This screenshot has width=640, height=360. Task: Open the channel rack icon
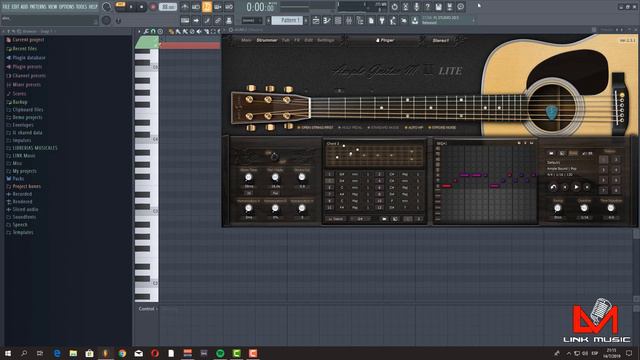click(338, 20)
